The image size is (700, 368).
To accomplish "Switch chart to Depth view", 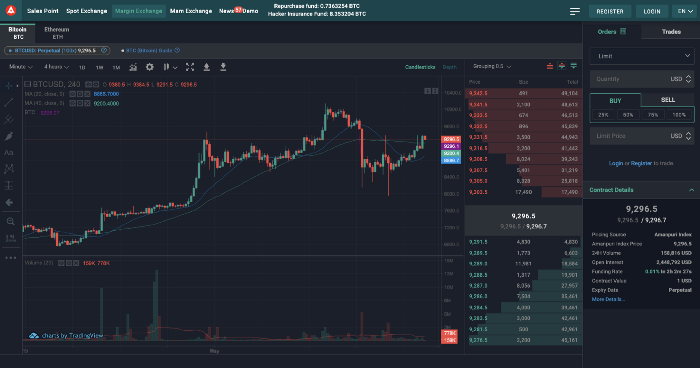I will (x=450, y=67).
